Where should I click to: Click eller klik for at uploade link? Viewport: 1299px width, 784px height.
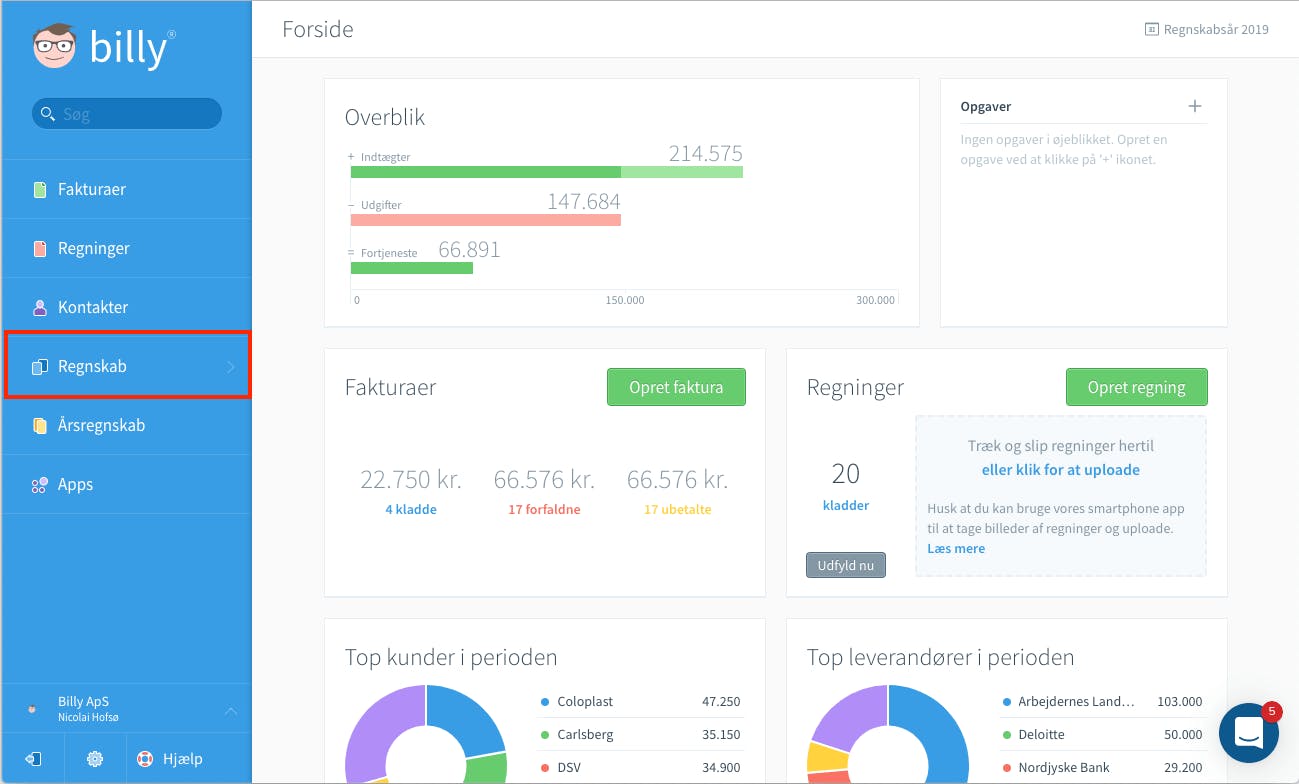pos(1061,469)
